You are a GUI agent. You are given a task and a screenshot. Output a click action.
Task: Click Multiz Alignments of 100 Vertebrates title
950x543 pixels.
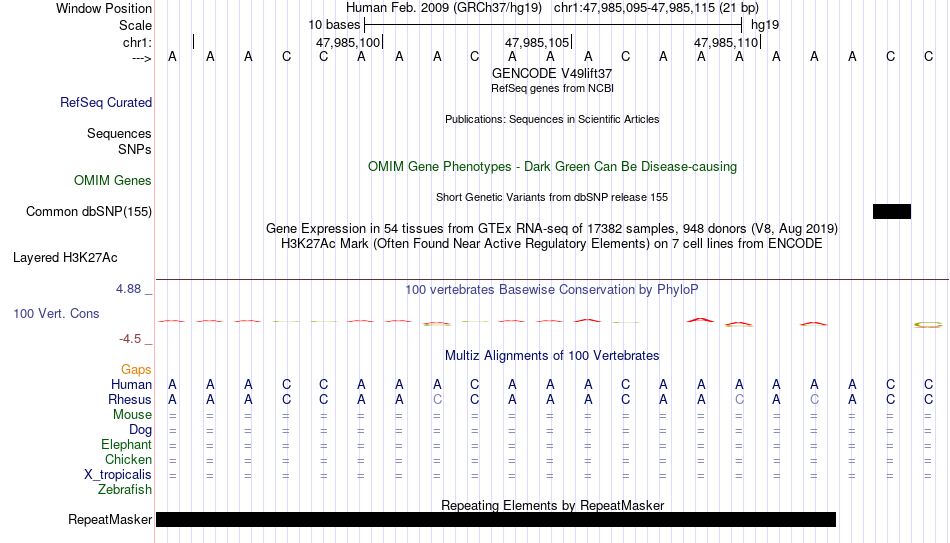click(x=552, y=356)
